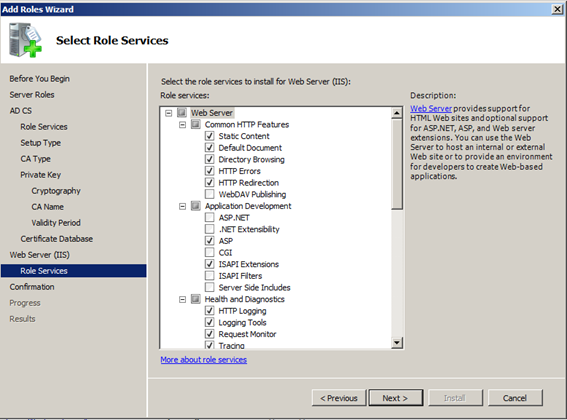
Task: Open the More about role services link
Action: (204, 360)
